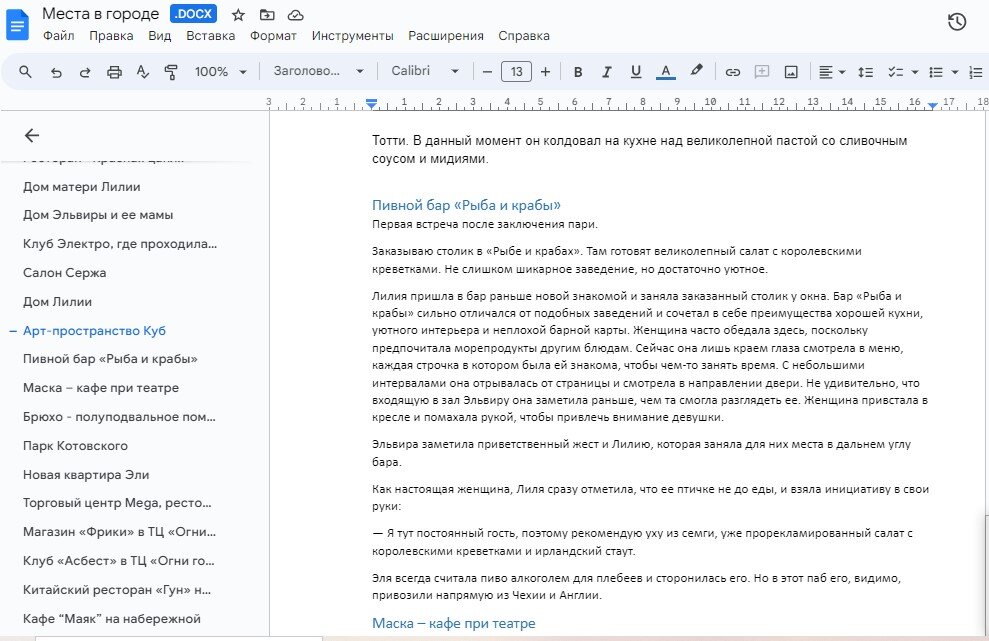Insert a bulleted list
This screenshot has height=641, width=989.
(936, 72)
